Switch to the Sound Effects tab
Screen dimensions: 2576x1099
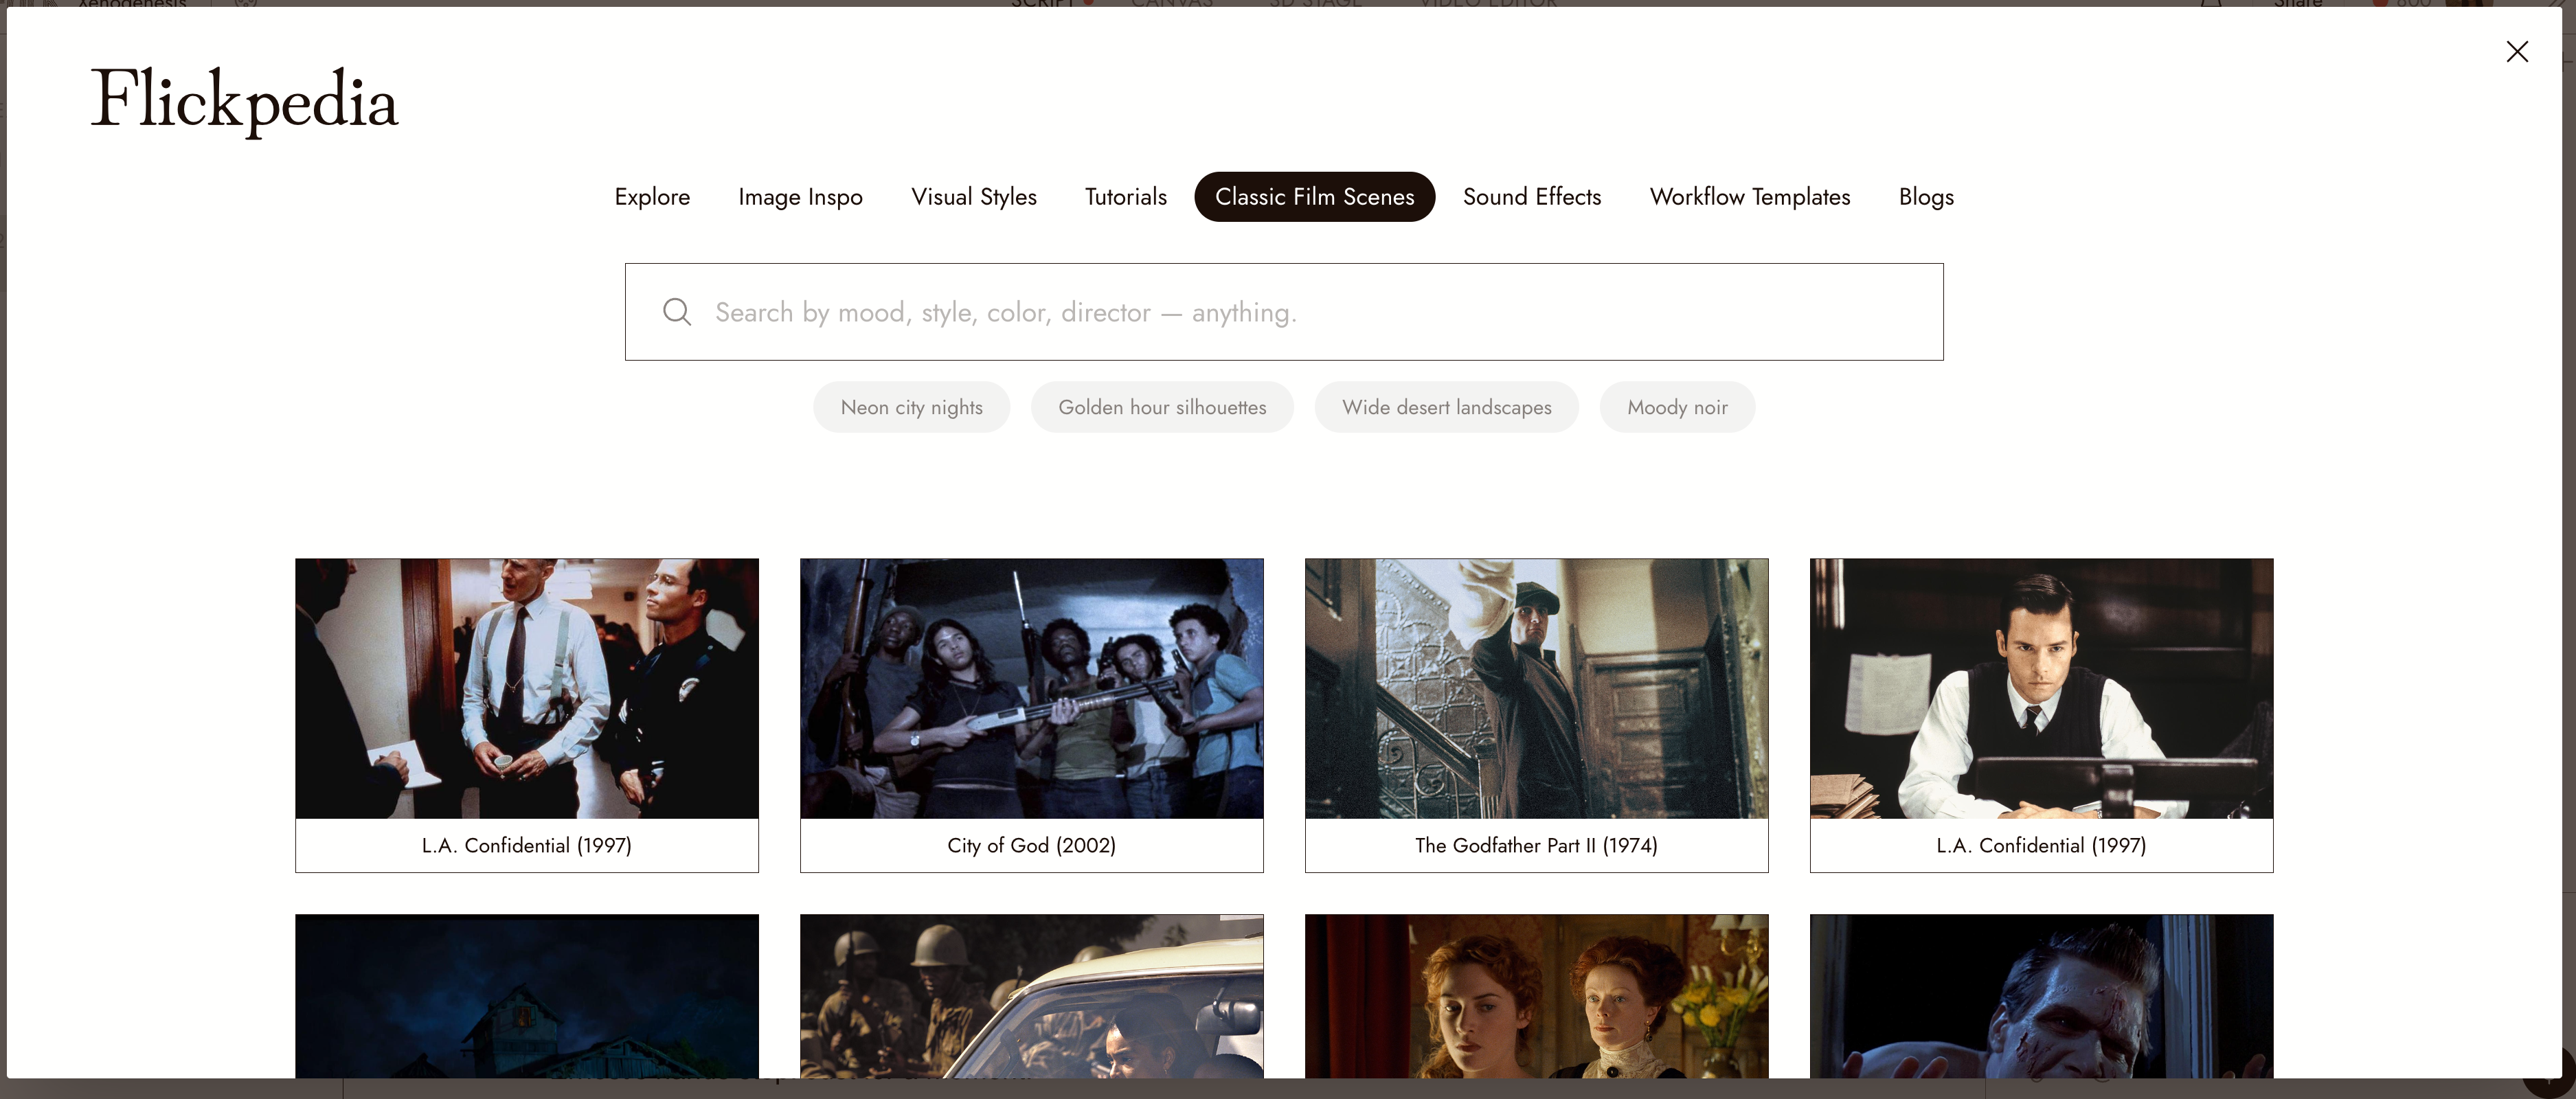tap(1532, 197)
